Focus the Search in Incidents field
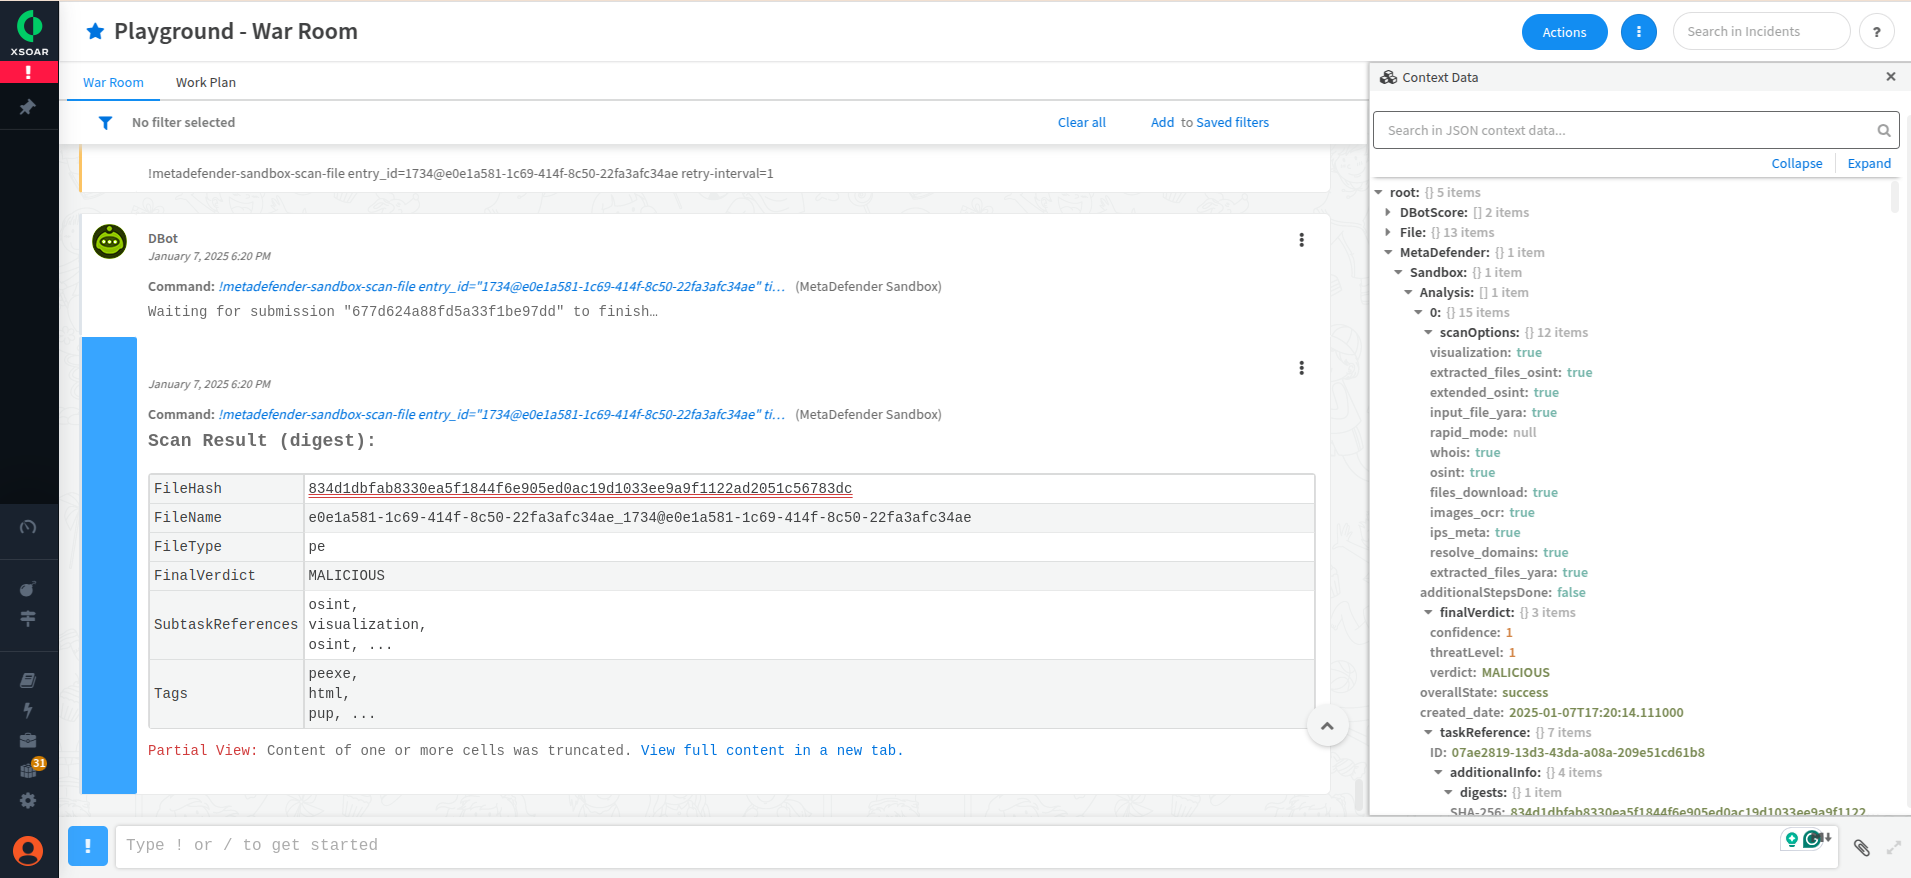This screenshot has height=878, width=1911. (x=1761, y=32)
